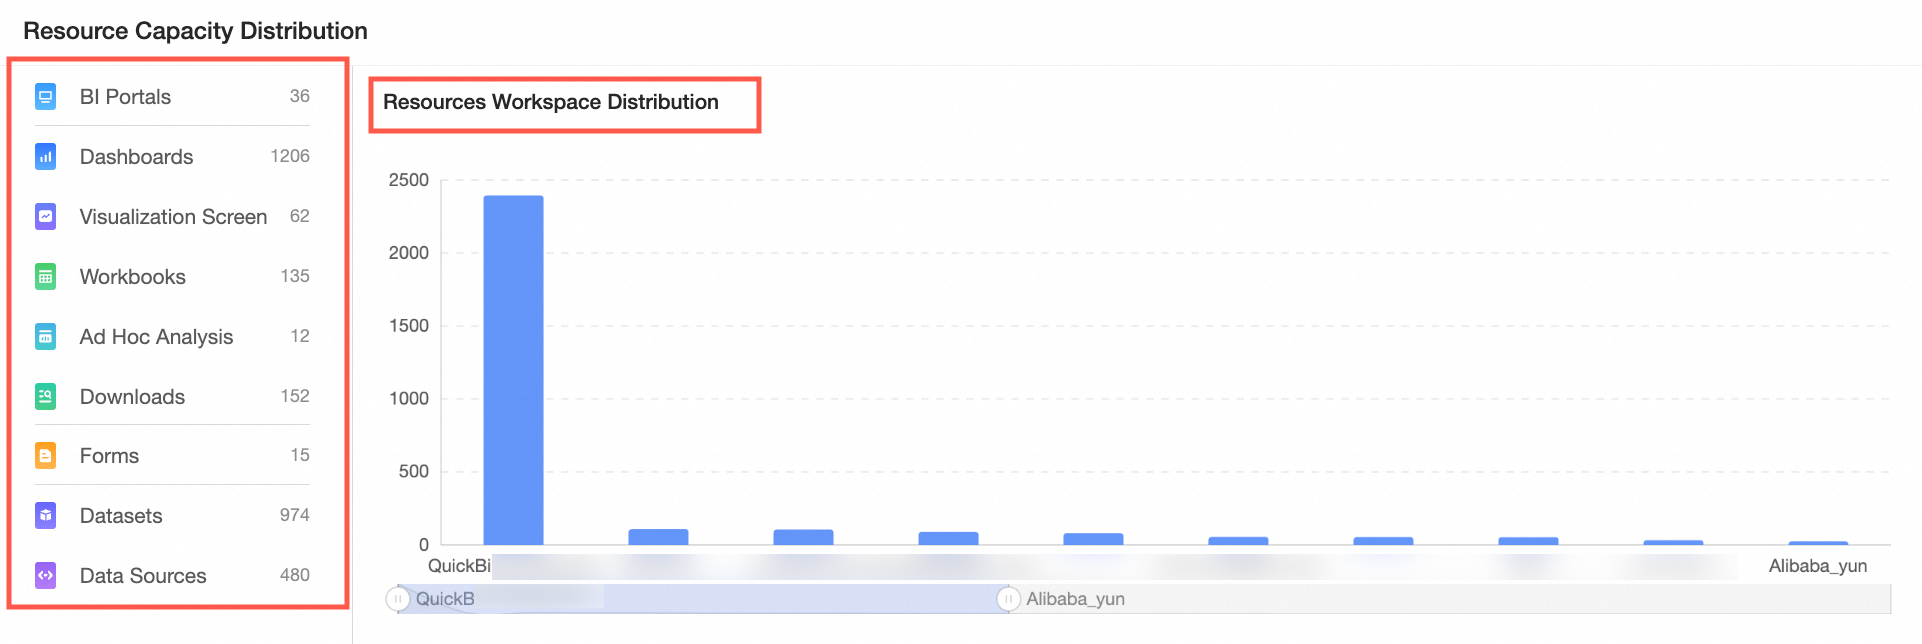This screenshot has height=644, width=1922.
Task: Select the Data Sources list item
Action: point(172,576)
